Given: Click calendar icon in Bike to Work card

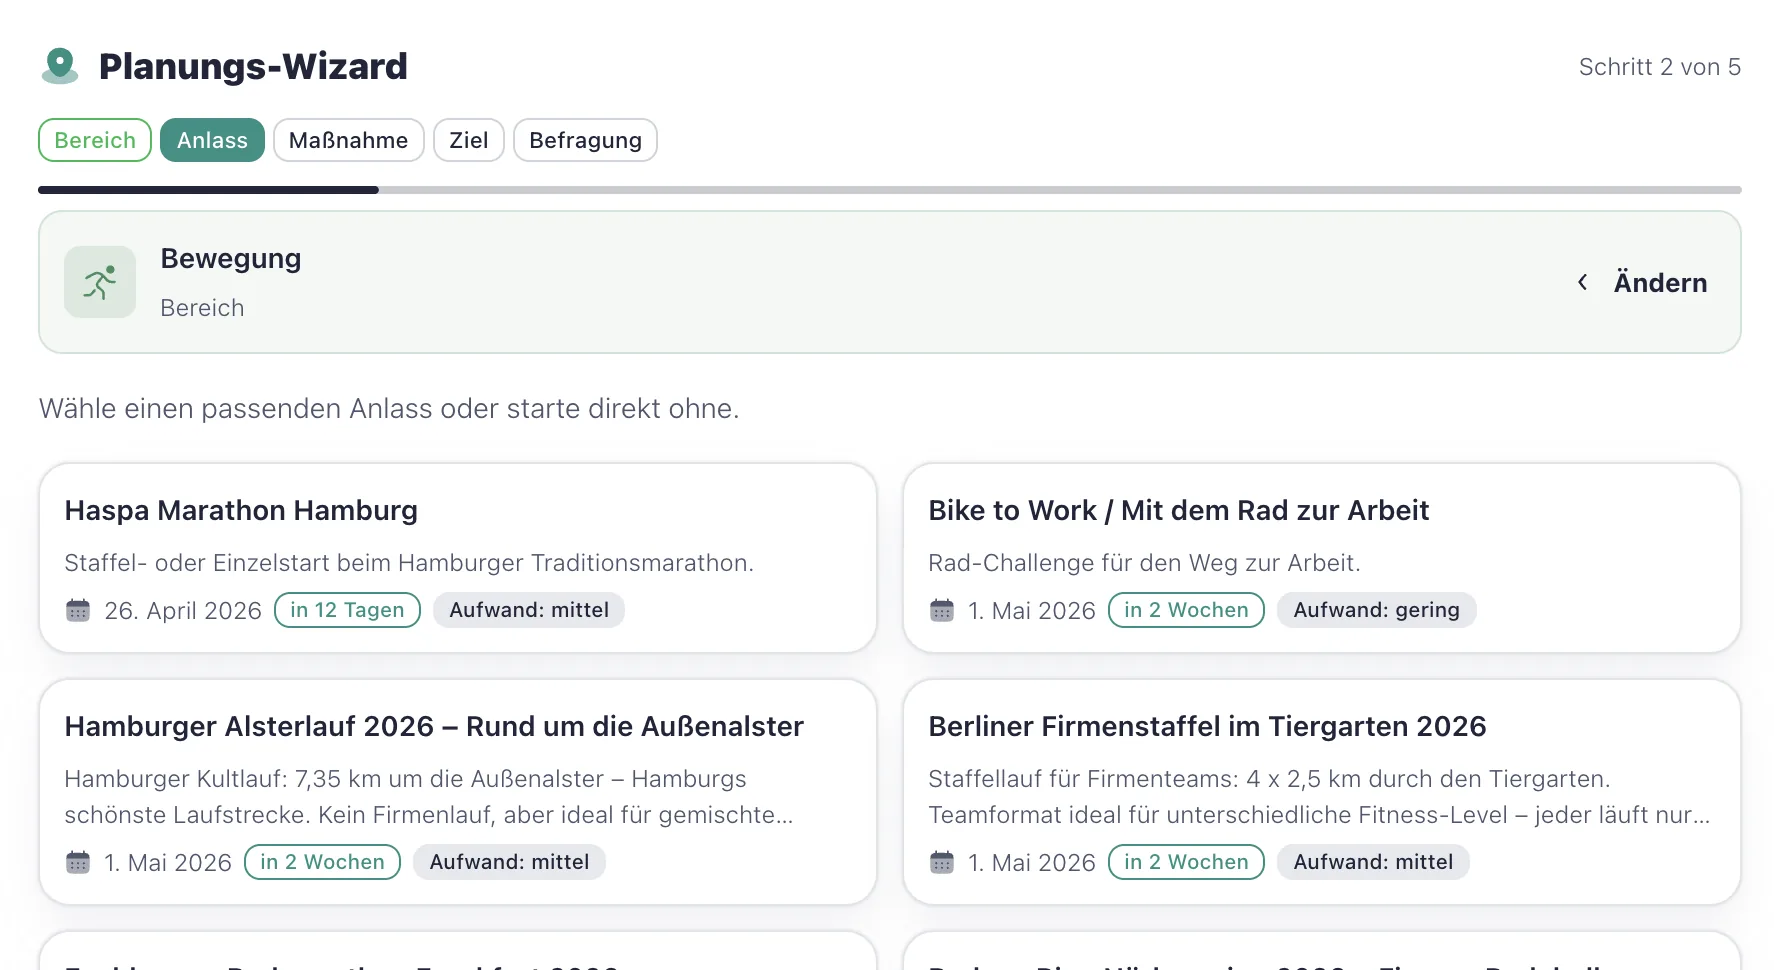Looking at the screenshot, I should 942,610.
